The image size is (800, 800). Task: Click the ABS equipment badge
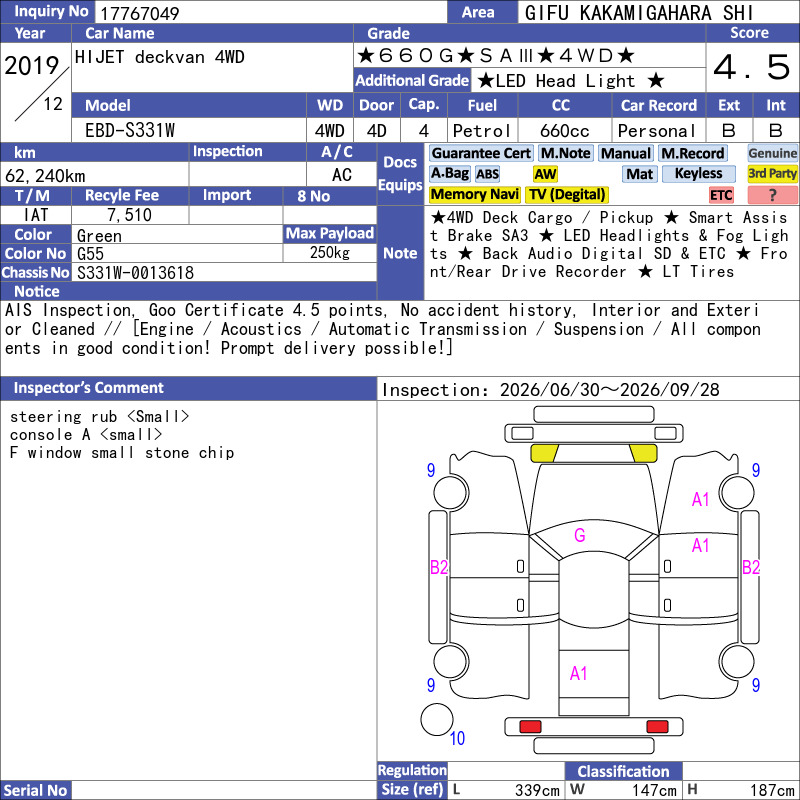tap(487, 174)
